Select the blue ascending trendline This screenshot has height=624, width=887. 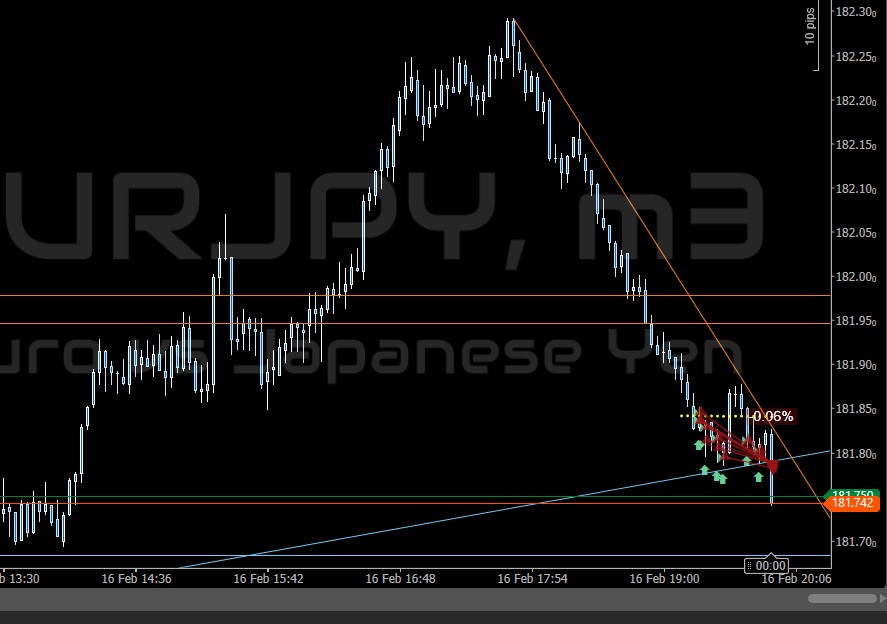400,523
